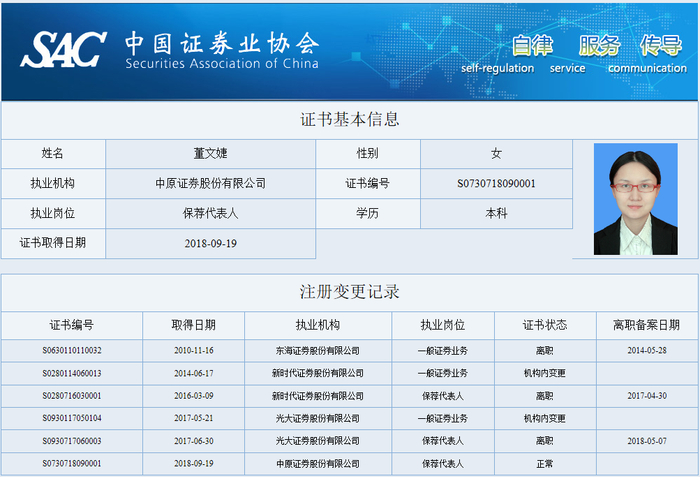Select the 证书基本信息 section heading
700x477 pixels.
[350, 119]
